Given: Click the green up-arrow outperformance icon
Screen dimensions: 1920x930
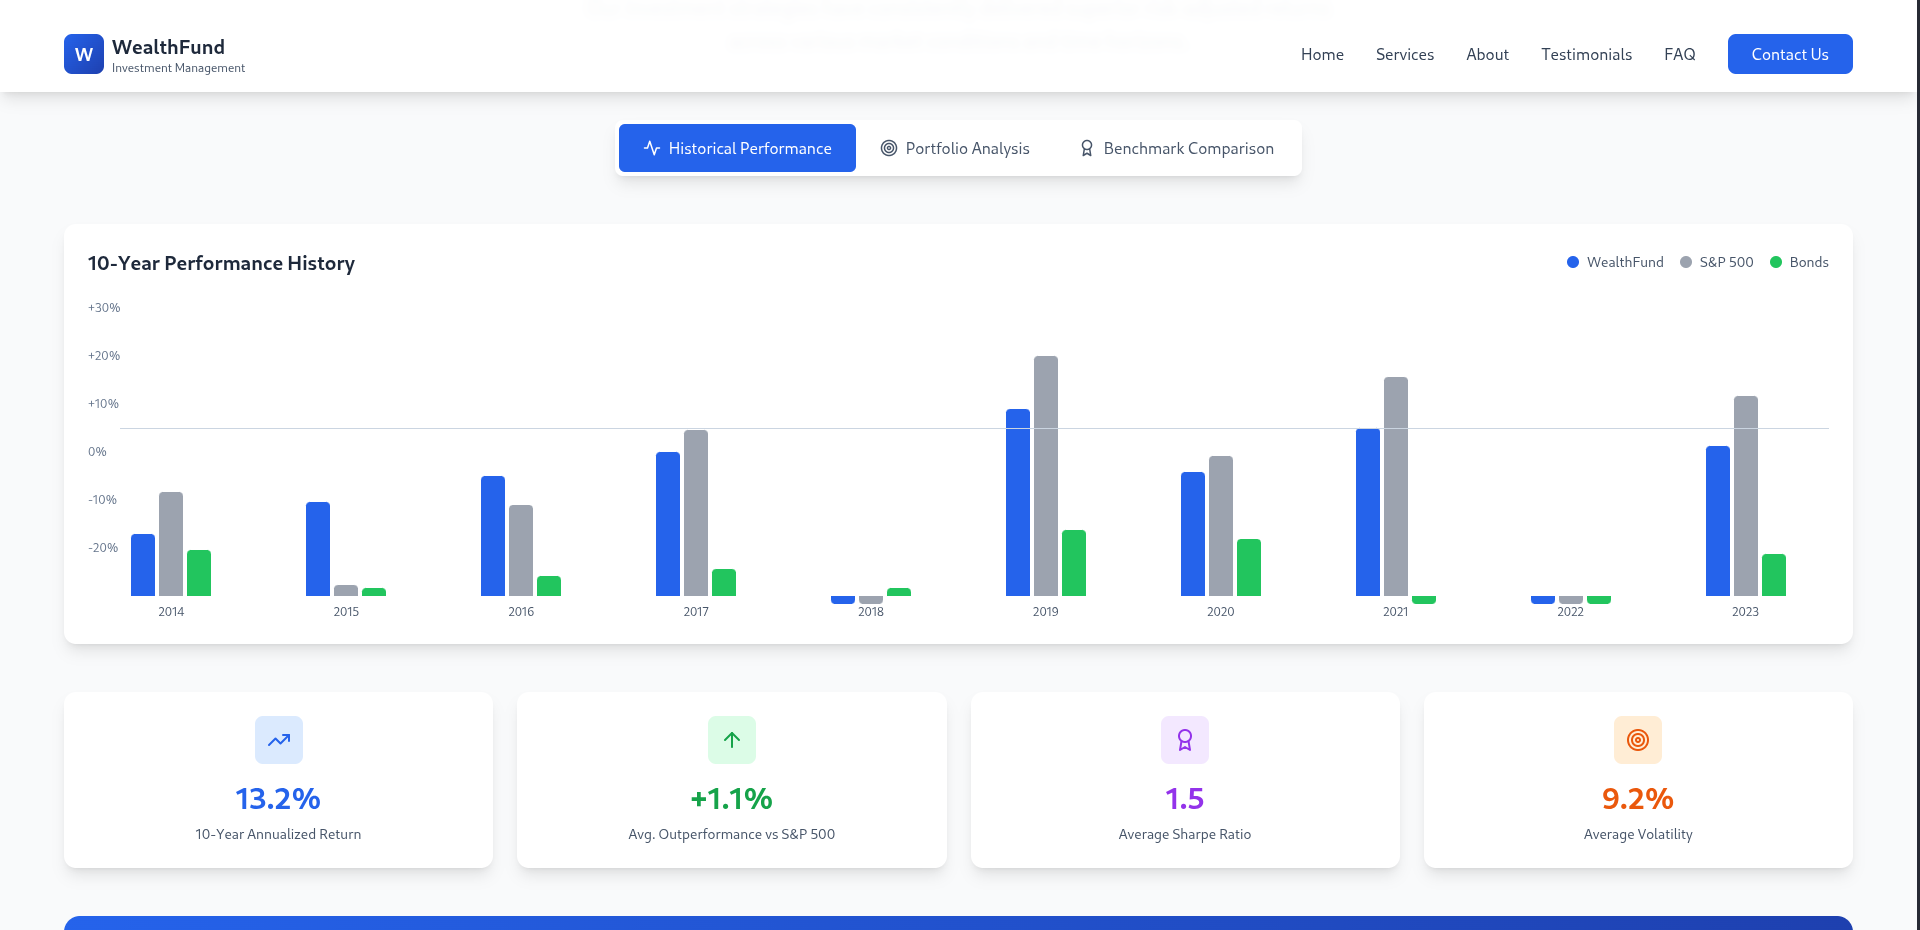Looking at the screenshot, I should pos(732,740).
